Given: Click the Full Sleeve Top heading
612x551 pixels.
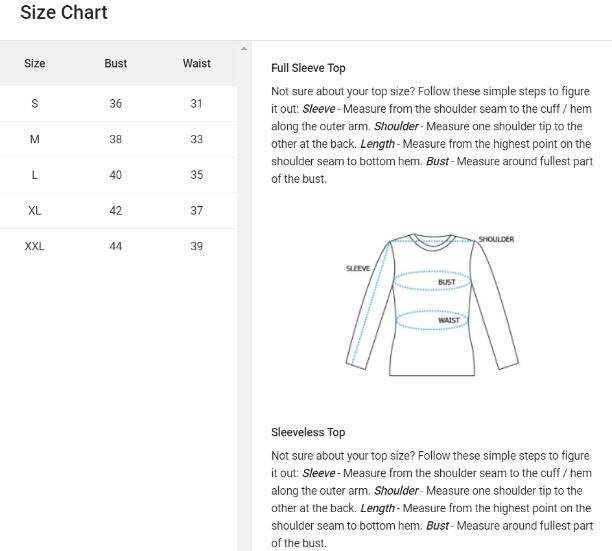Looking at the screenshot, I should 308,68.
